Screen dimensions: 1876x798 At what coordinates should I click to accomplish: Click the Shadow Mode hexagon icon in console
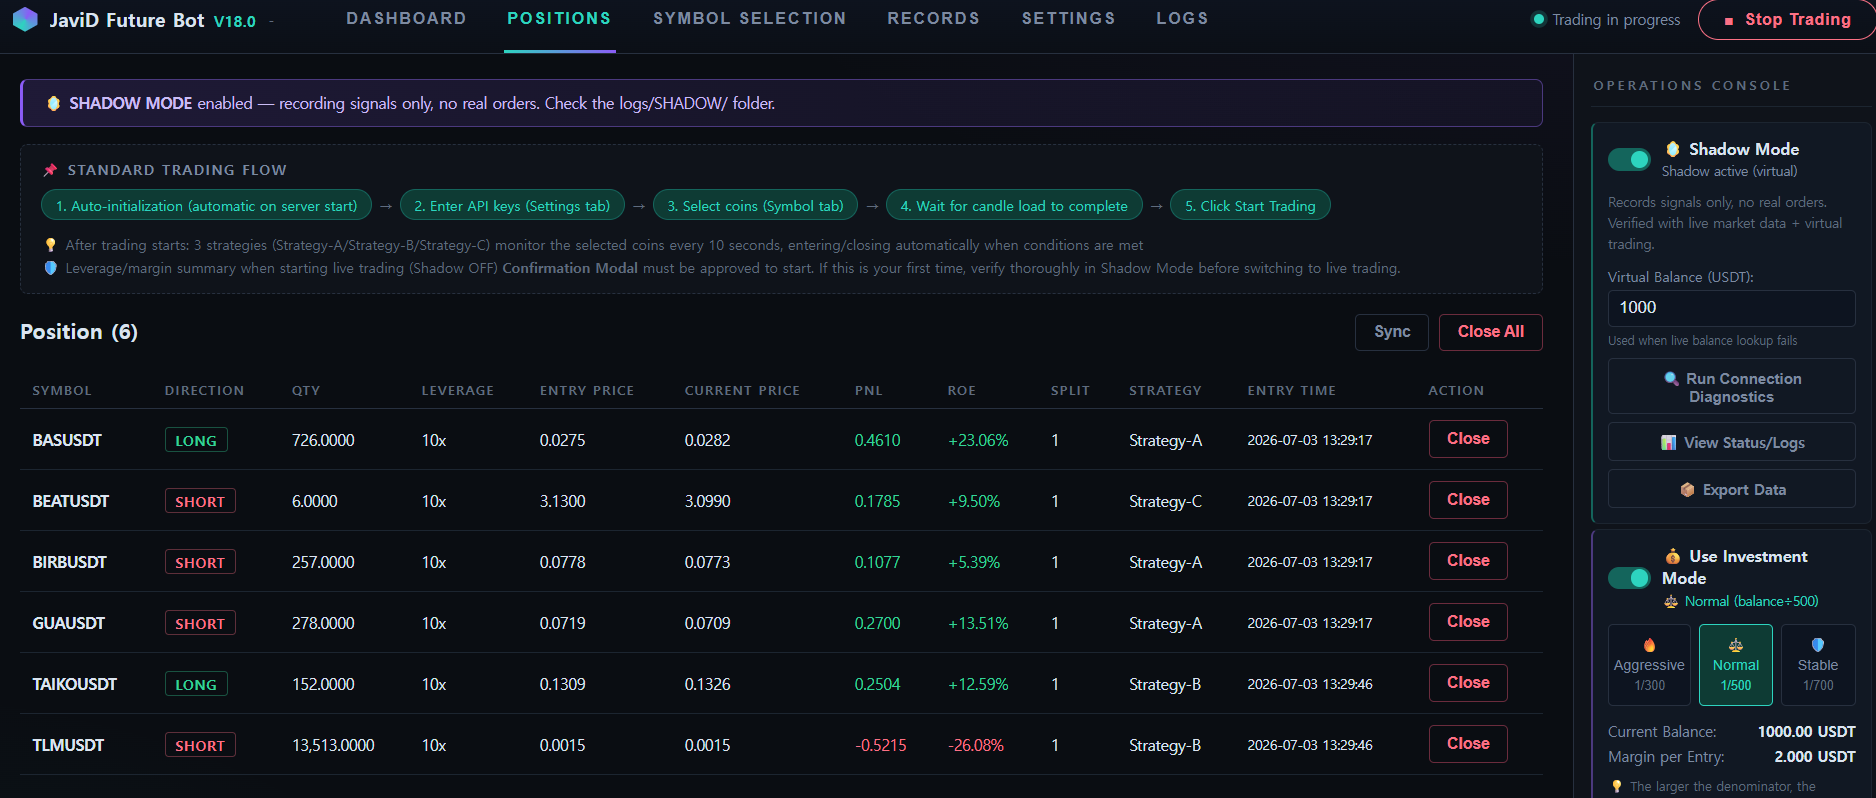pos(1673,149)
